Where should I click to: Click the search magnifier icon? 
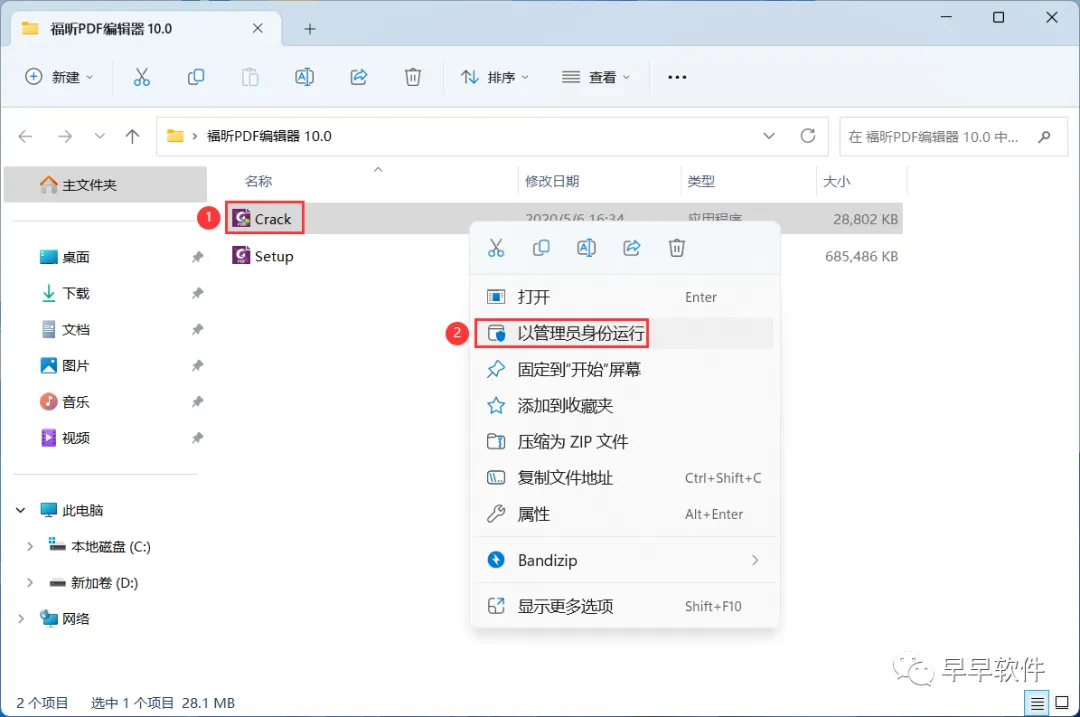[1044, 136]
